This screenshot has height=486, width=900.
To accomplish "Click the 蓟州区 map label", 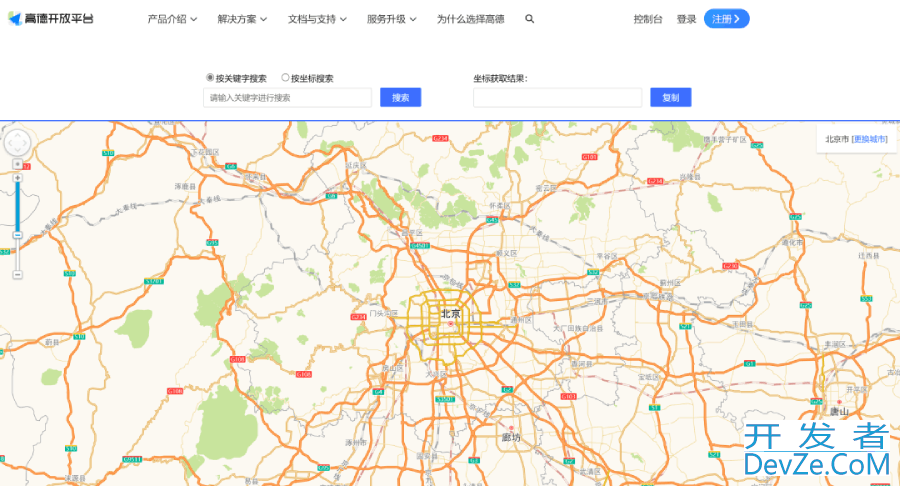I will coord(670,283).
